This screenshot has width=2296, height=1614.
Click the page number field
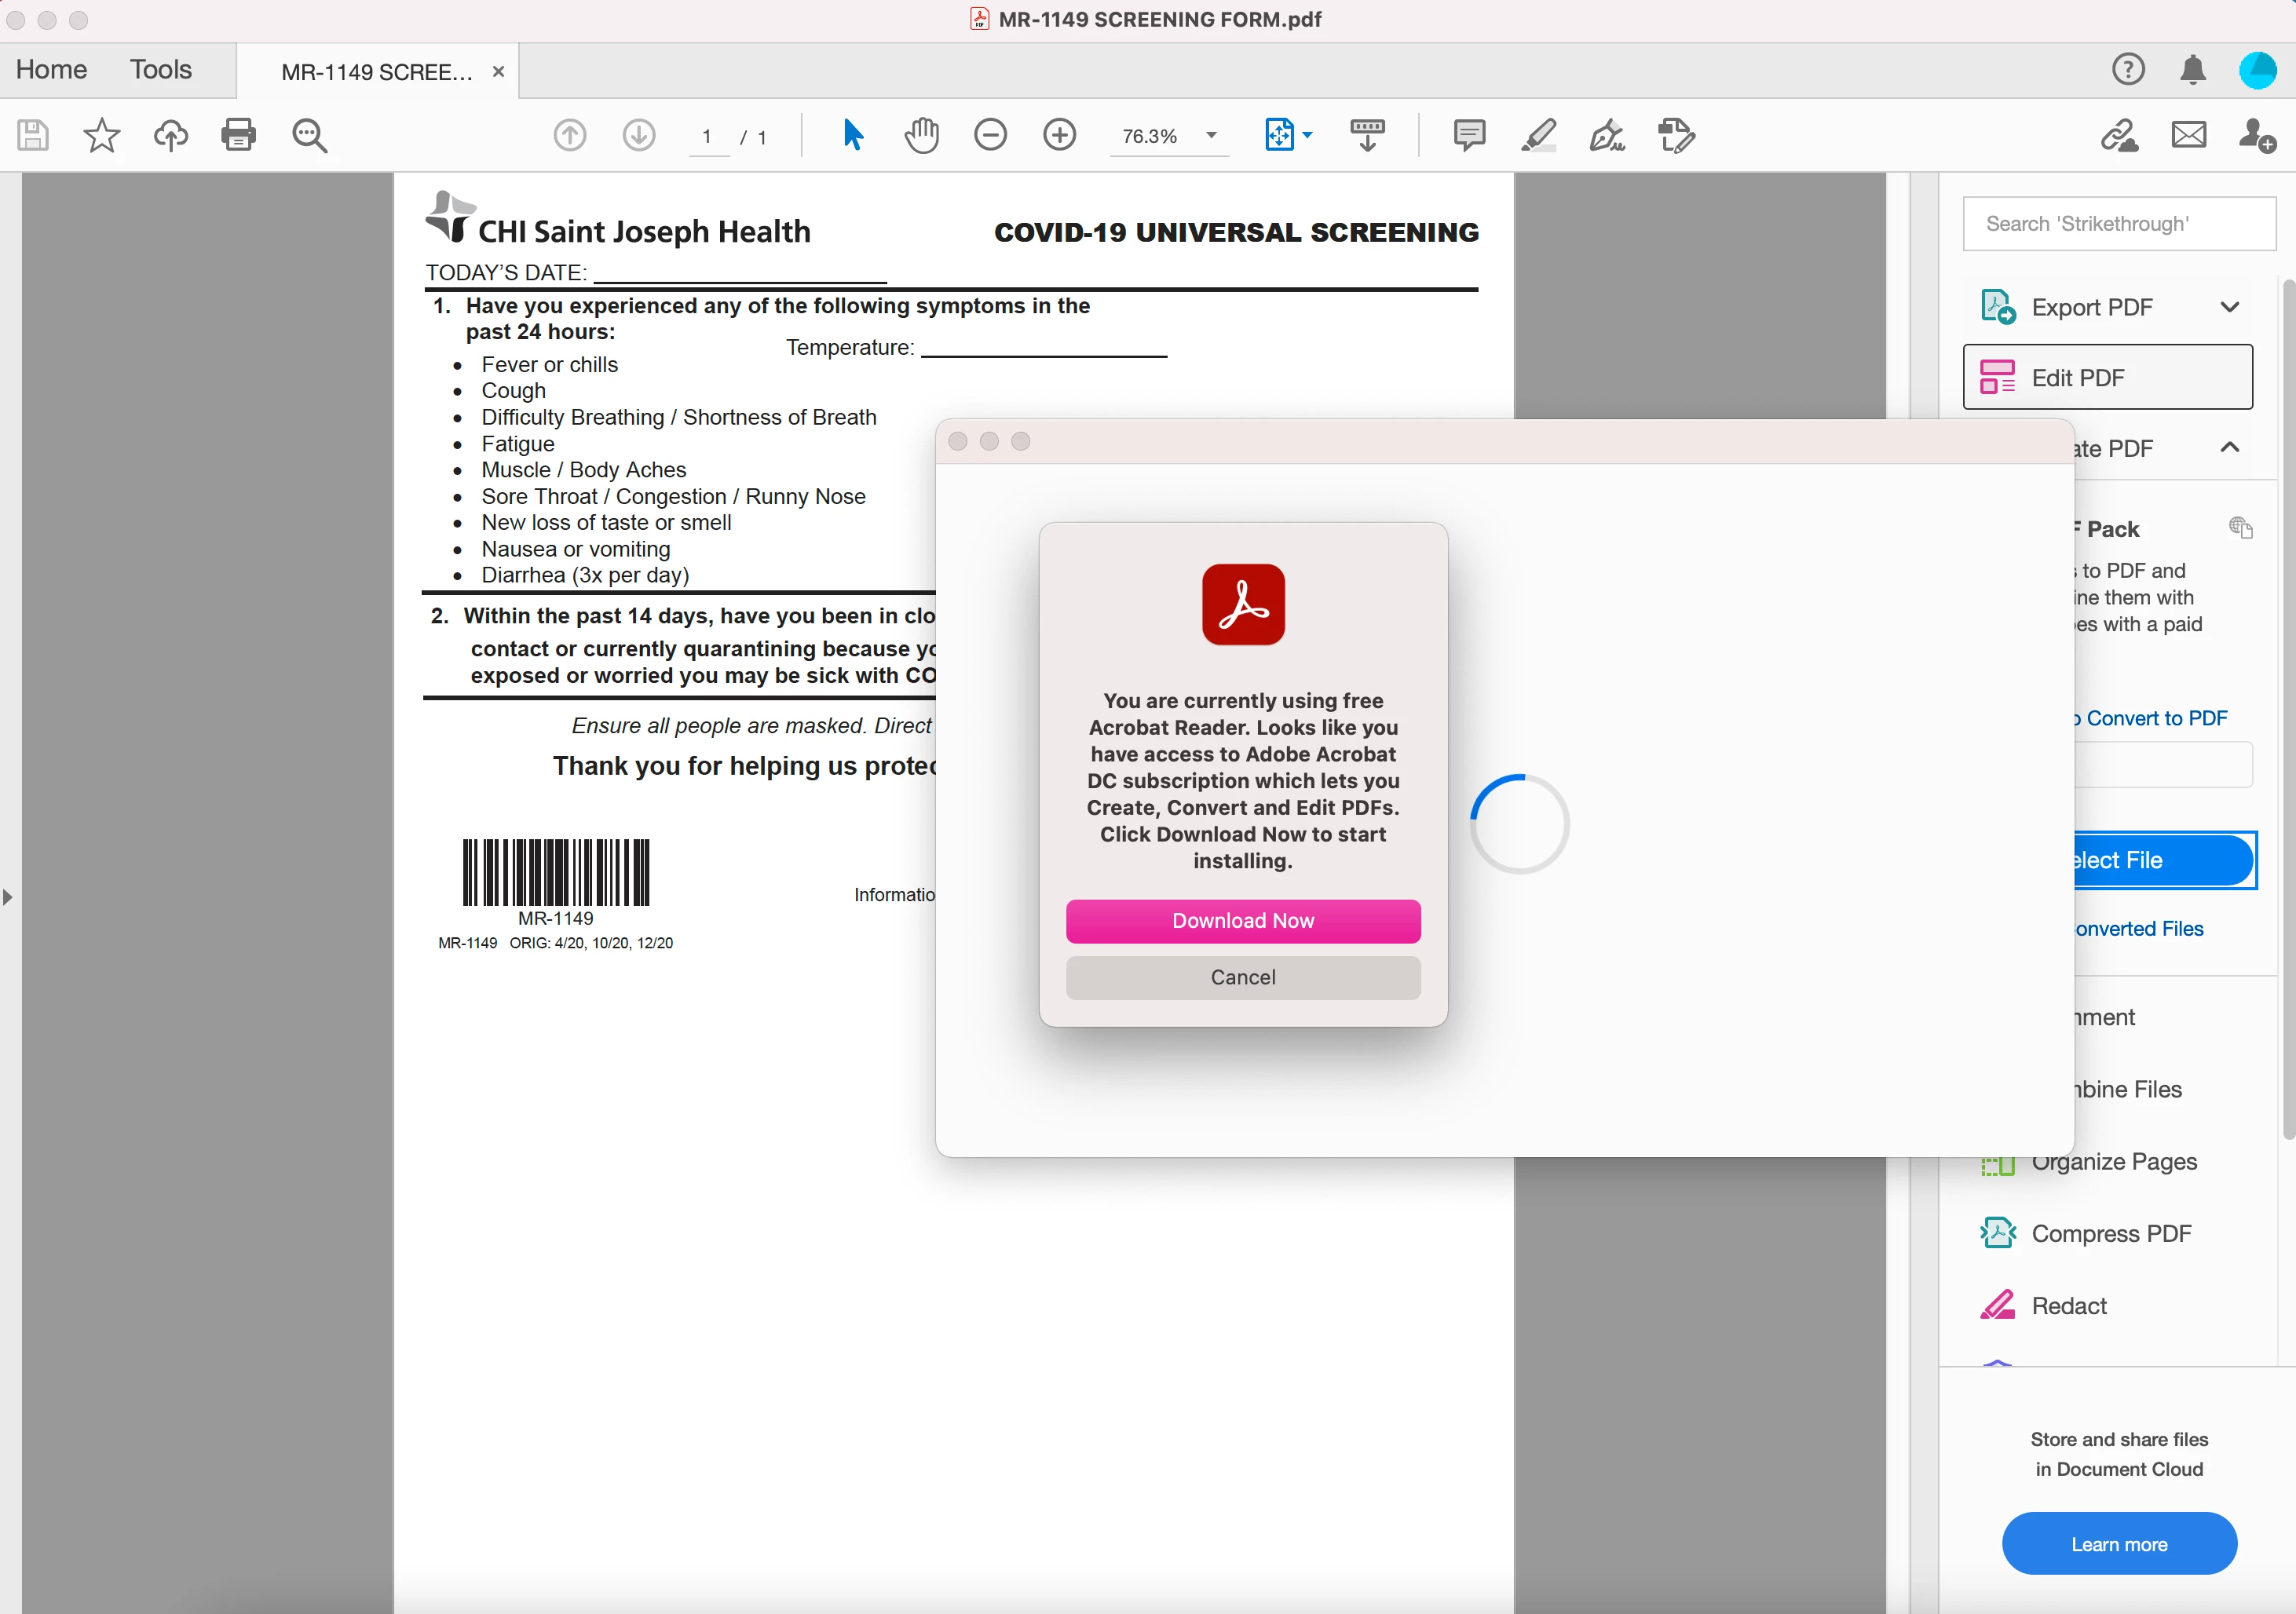click(x=707, y=136)
